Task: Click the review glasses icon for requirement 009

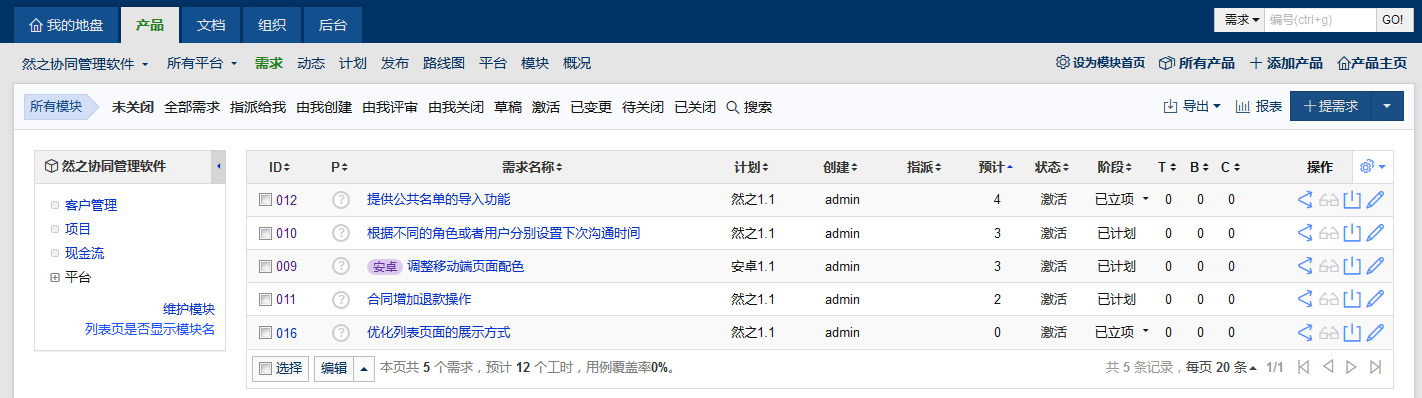Action: point(1328,266)
